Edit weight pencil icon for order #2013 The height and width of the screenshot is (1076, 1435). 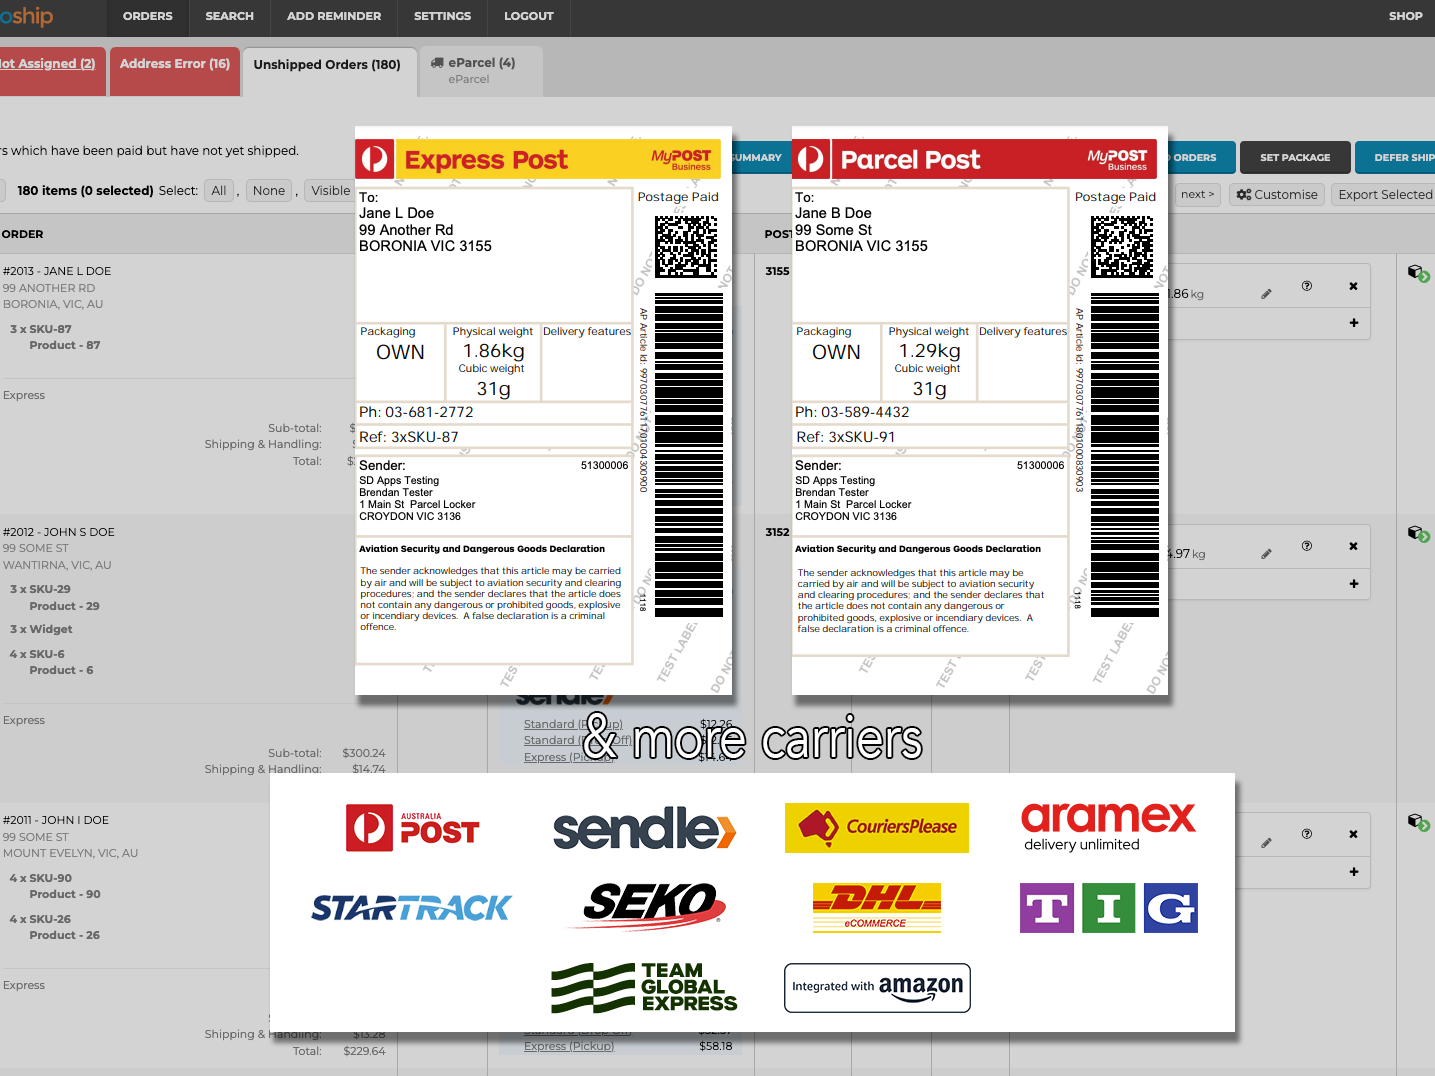(x=1266, y=294)
